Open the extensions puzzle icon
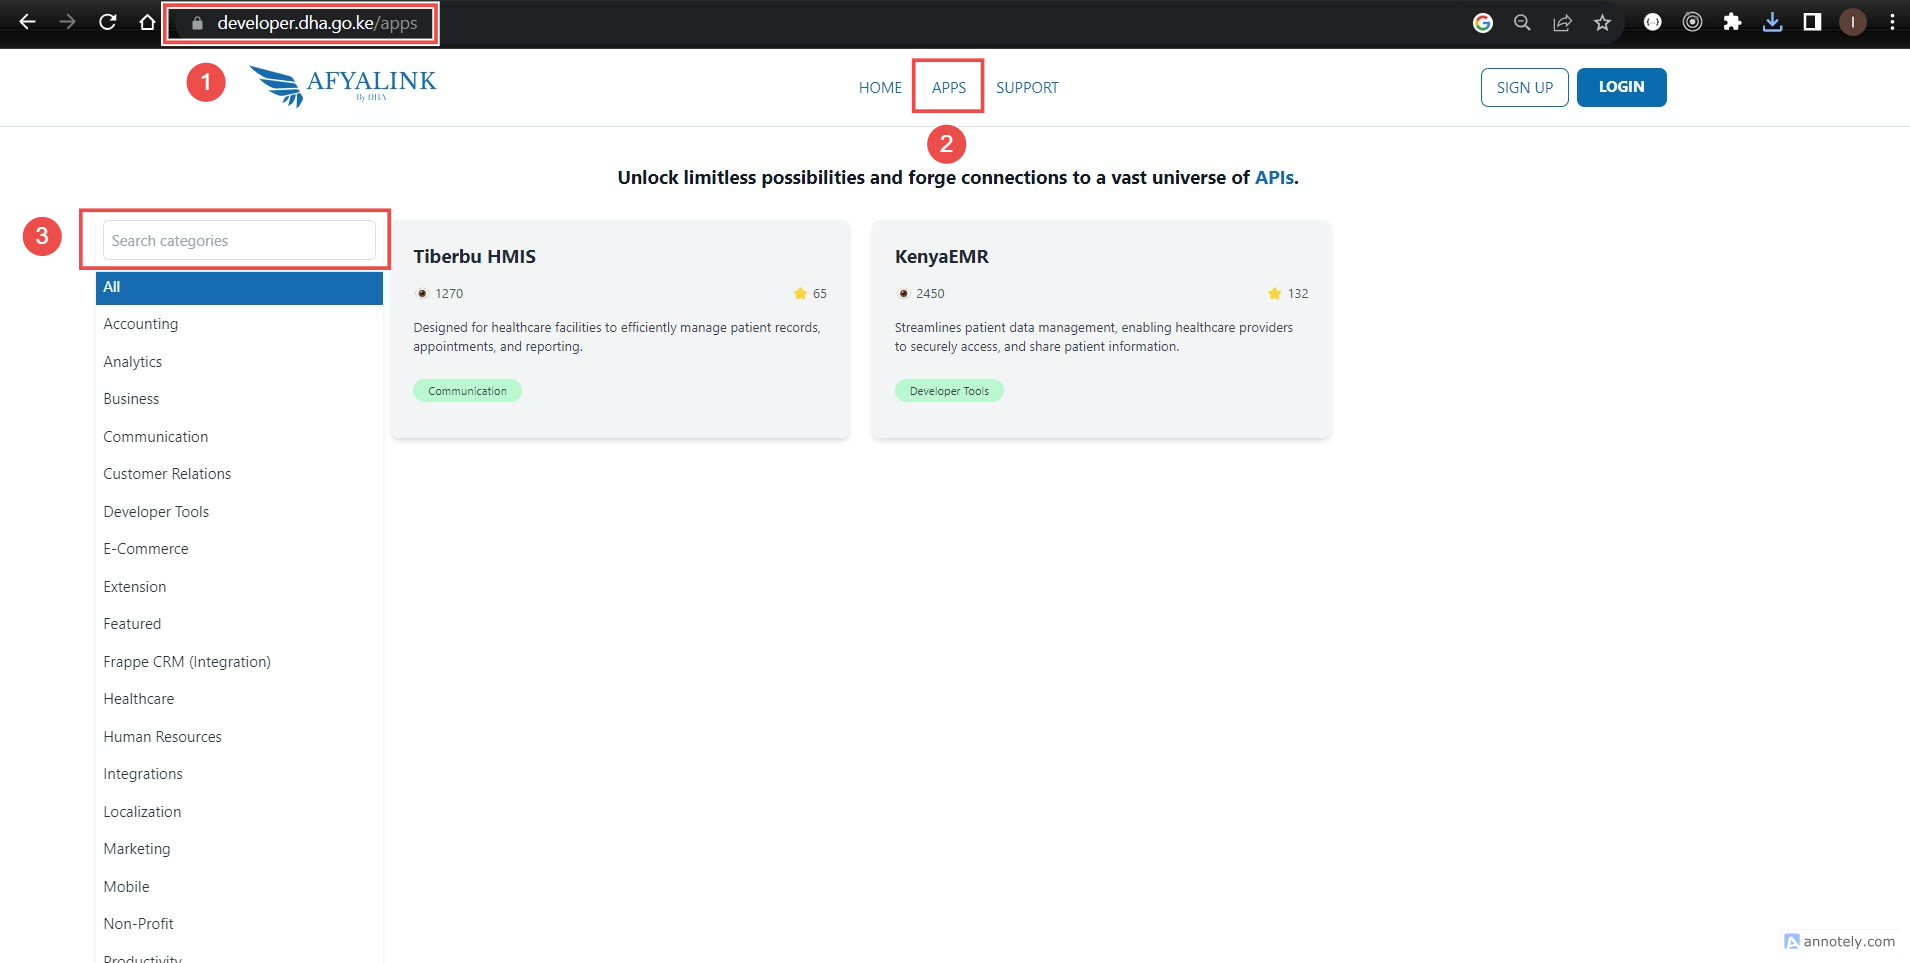This screenshot has height=963, width=1910. (1732, 22)
